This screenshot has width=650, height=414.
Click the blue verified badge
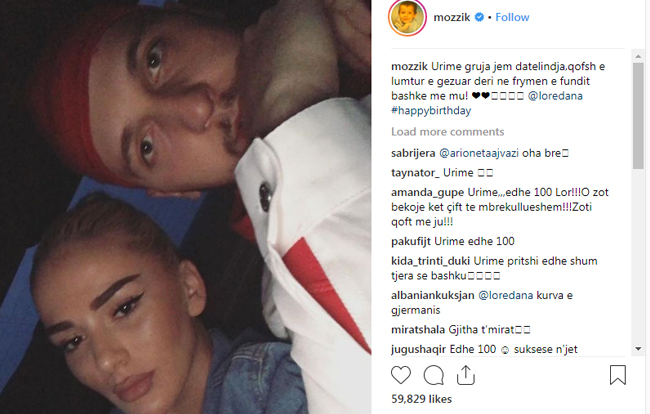pos(479,17)
